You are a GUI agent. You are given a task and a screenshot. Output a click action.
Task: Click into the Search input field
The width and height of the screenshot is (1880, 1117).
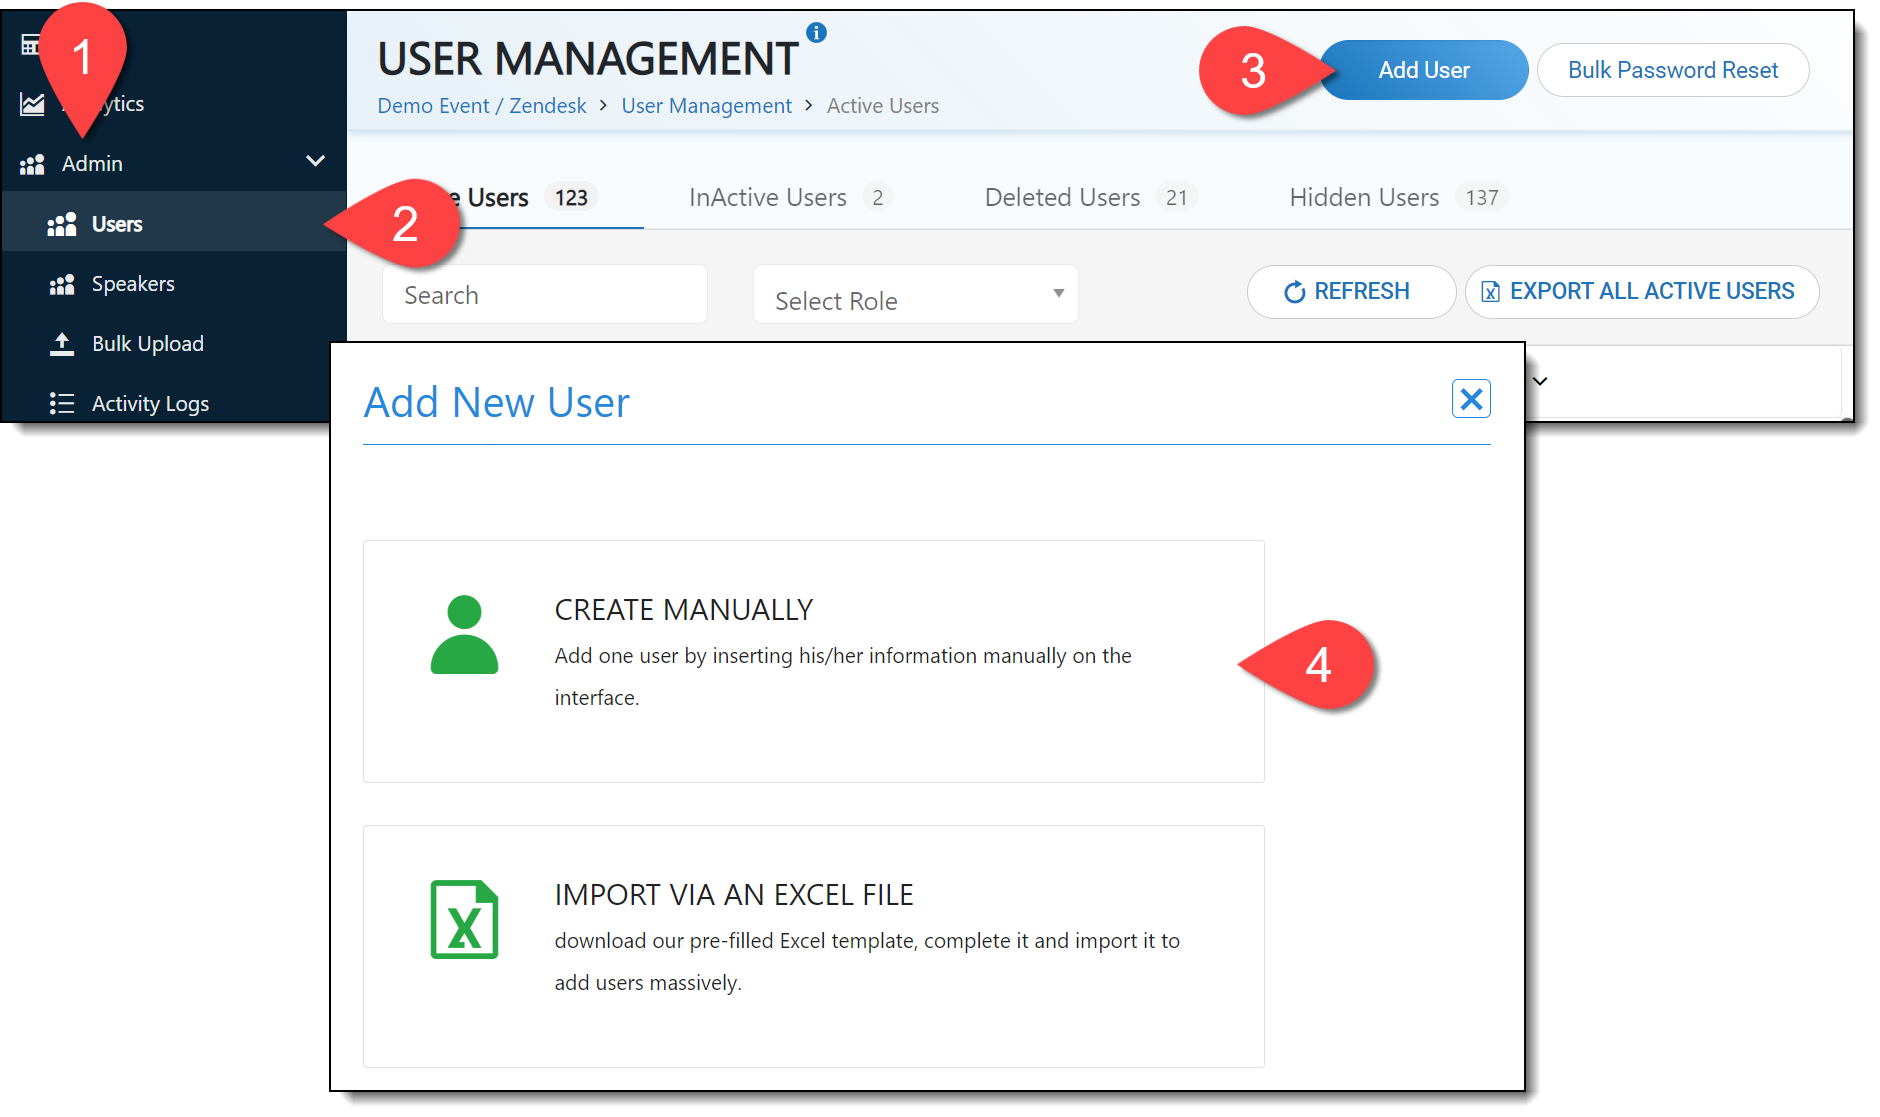tap(544, 295)
